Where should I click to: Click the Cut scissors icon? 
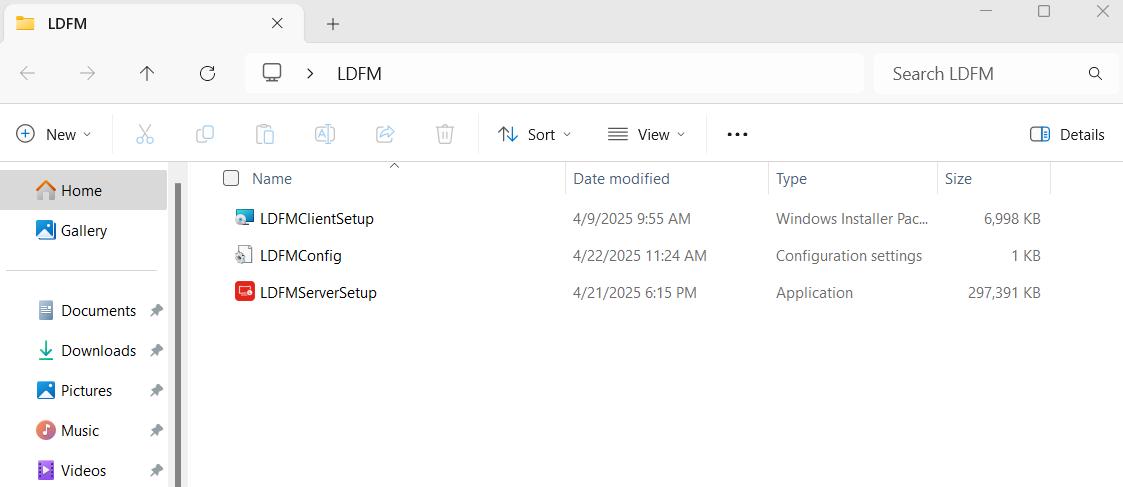pos(145,134)
